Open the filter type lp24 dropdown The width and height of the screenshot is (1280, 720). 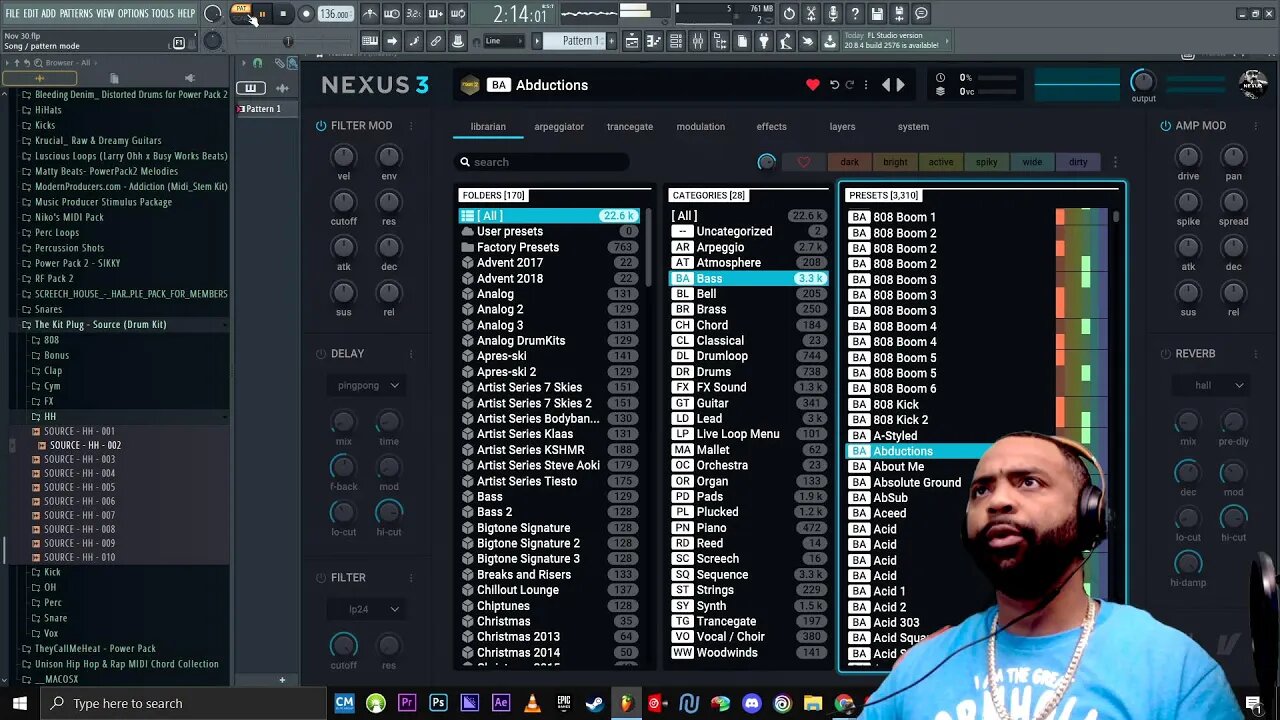point(368,609)
